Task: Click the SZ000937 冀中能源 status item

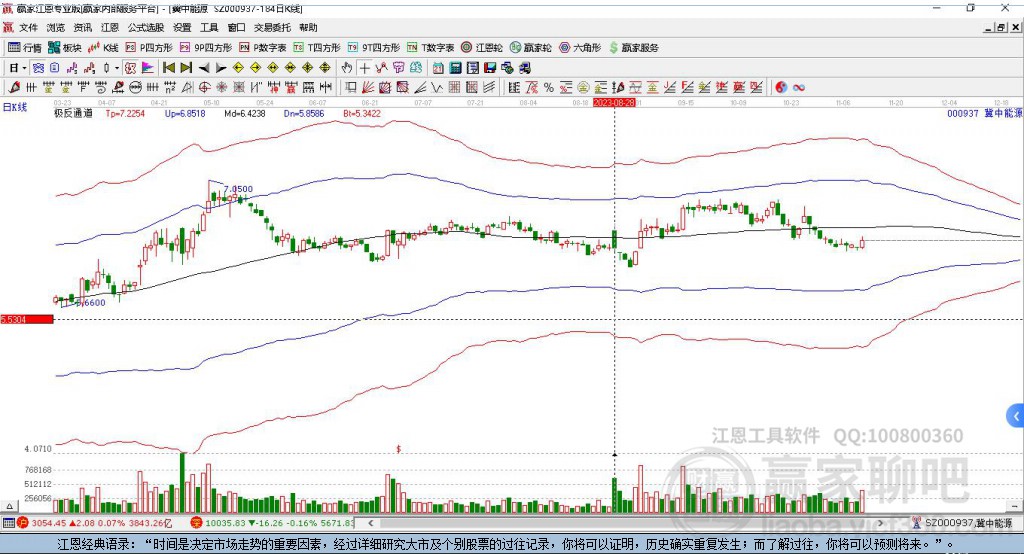Action: tap(962, 523)
